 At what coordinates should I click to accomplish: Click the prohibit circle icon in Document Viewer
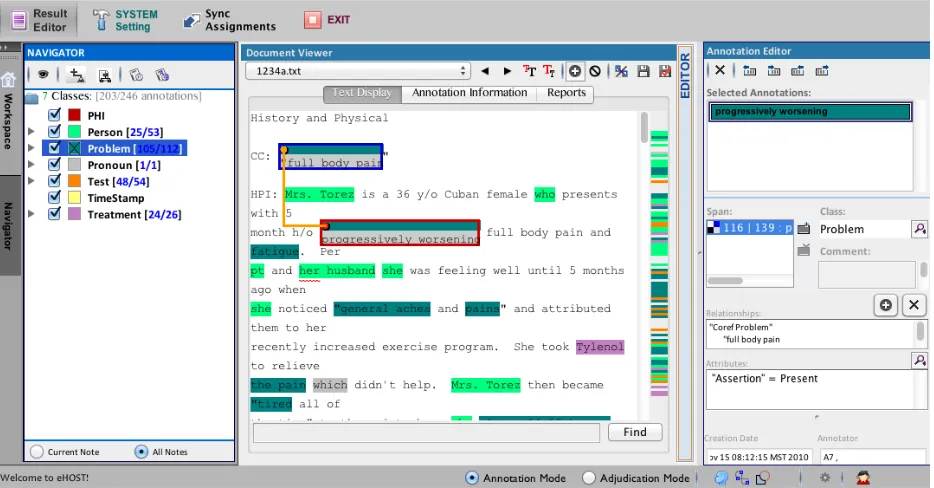click(595, 72)
